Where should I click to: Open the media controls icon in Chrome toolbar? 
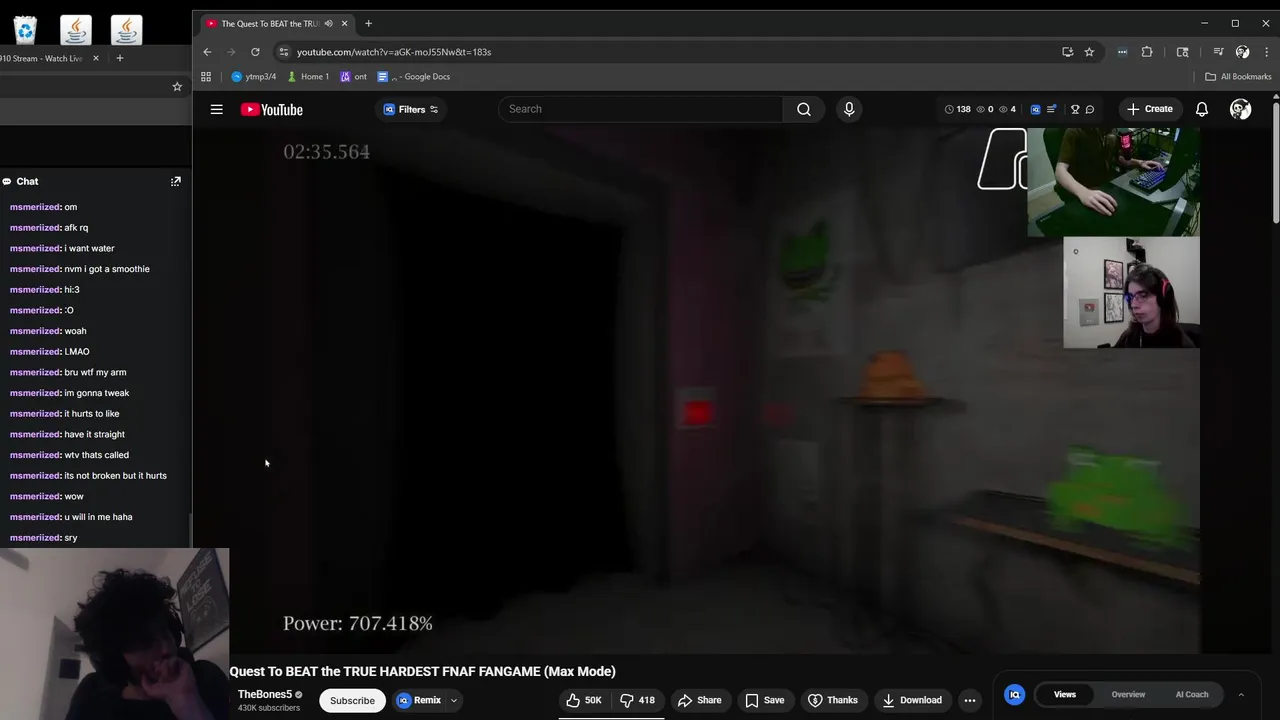[x=1218, y=52]
